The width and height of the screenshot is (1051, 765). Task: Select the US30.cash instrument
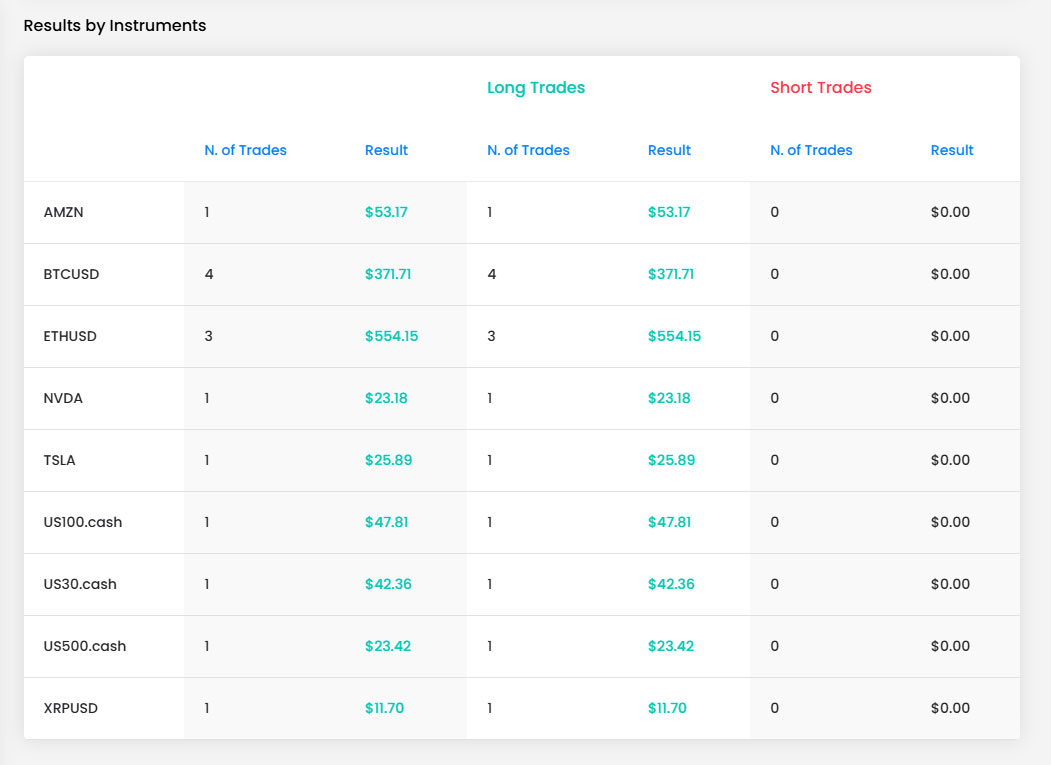(80, 585)
